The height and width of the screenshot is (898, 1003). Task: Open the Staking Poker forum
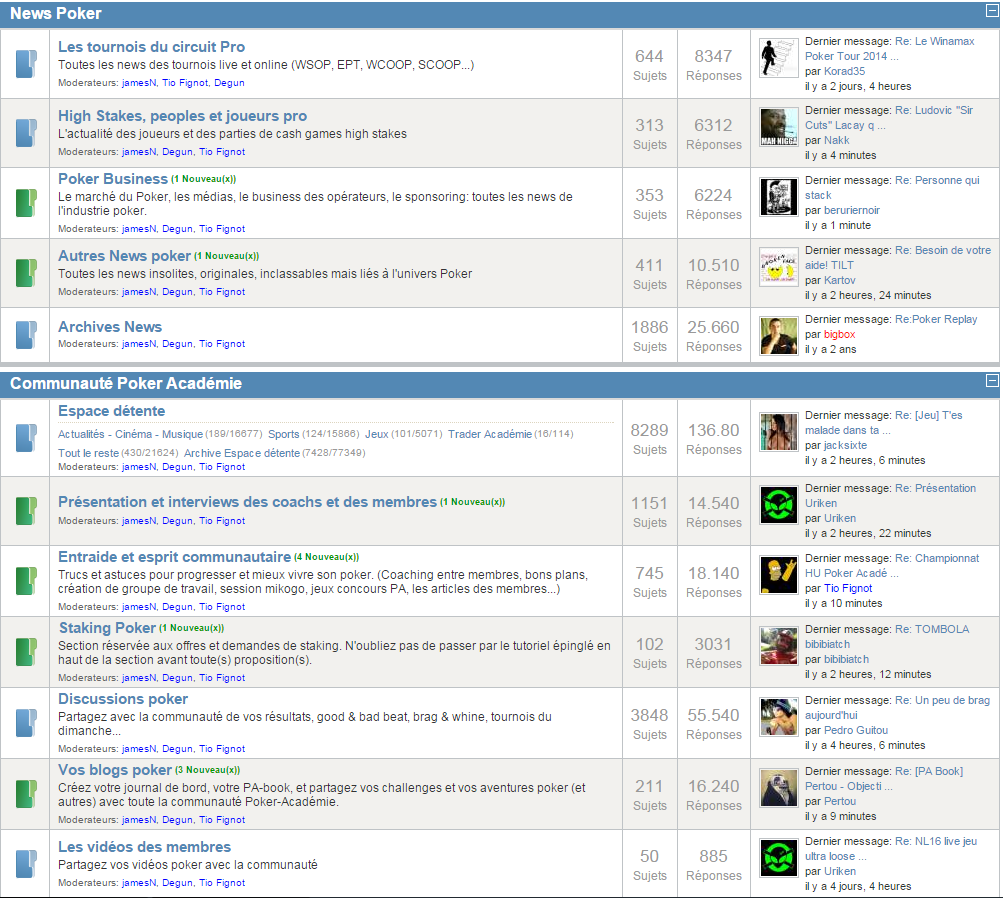point(107,628)
